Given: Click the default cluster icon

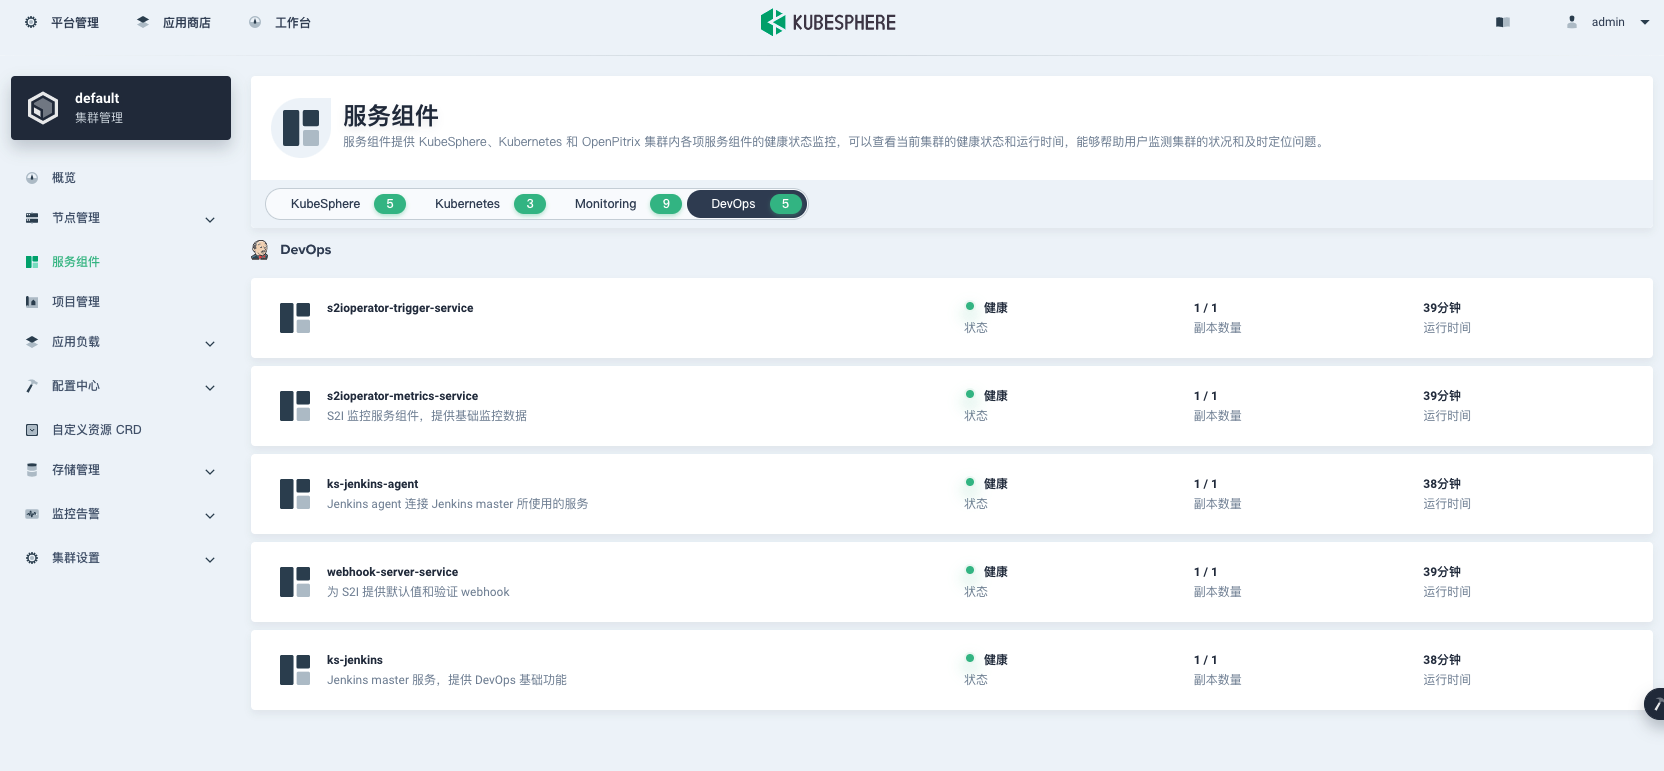Looking at the screenshot, I should pos(43,108).
